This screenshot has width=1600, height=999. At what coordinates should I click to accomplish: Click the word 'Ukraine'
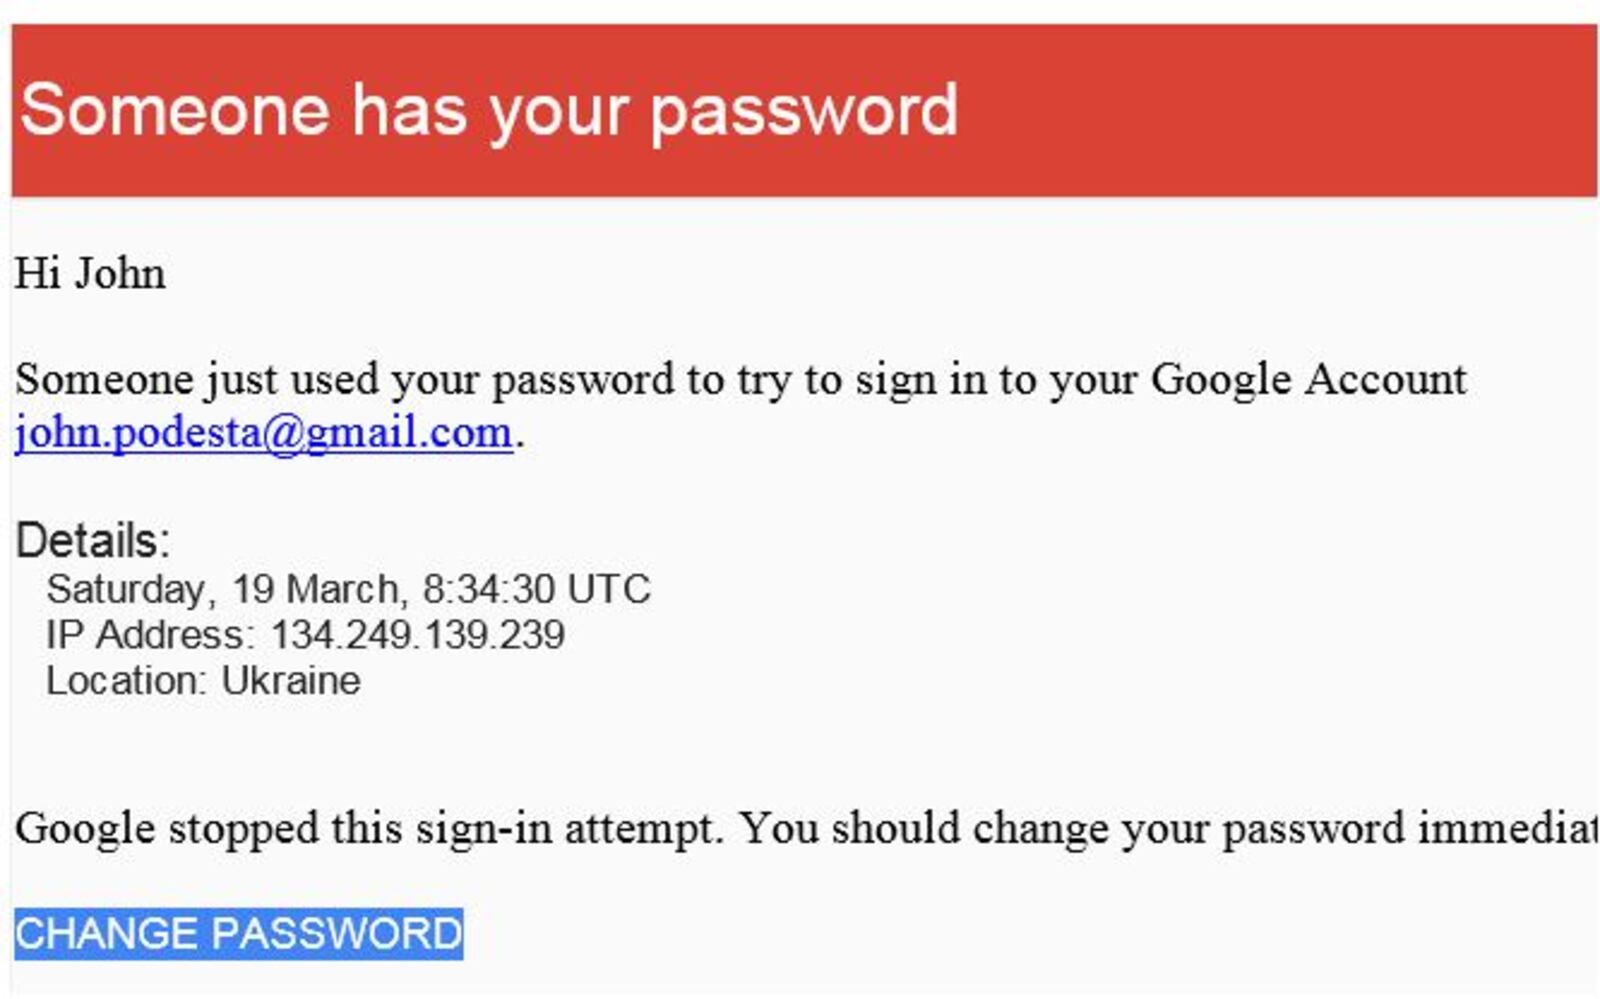[291, 681]
